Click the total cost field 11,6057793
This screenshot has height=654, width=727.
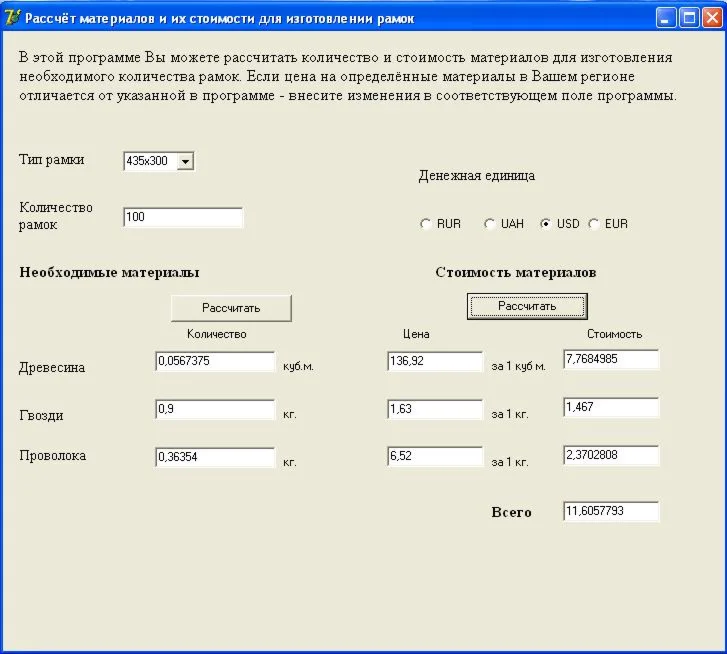pos(611,511)
